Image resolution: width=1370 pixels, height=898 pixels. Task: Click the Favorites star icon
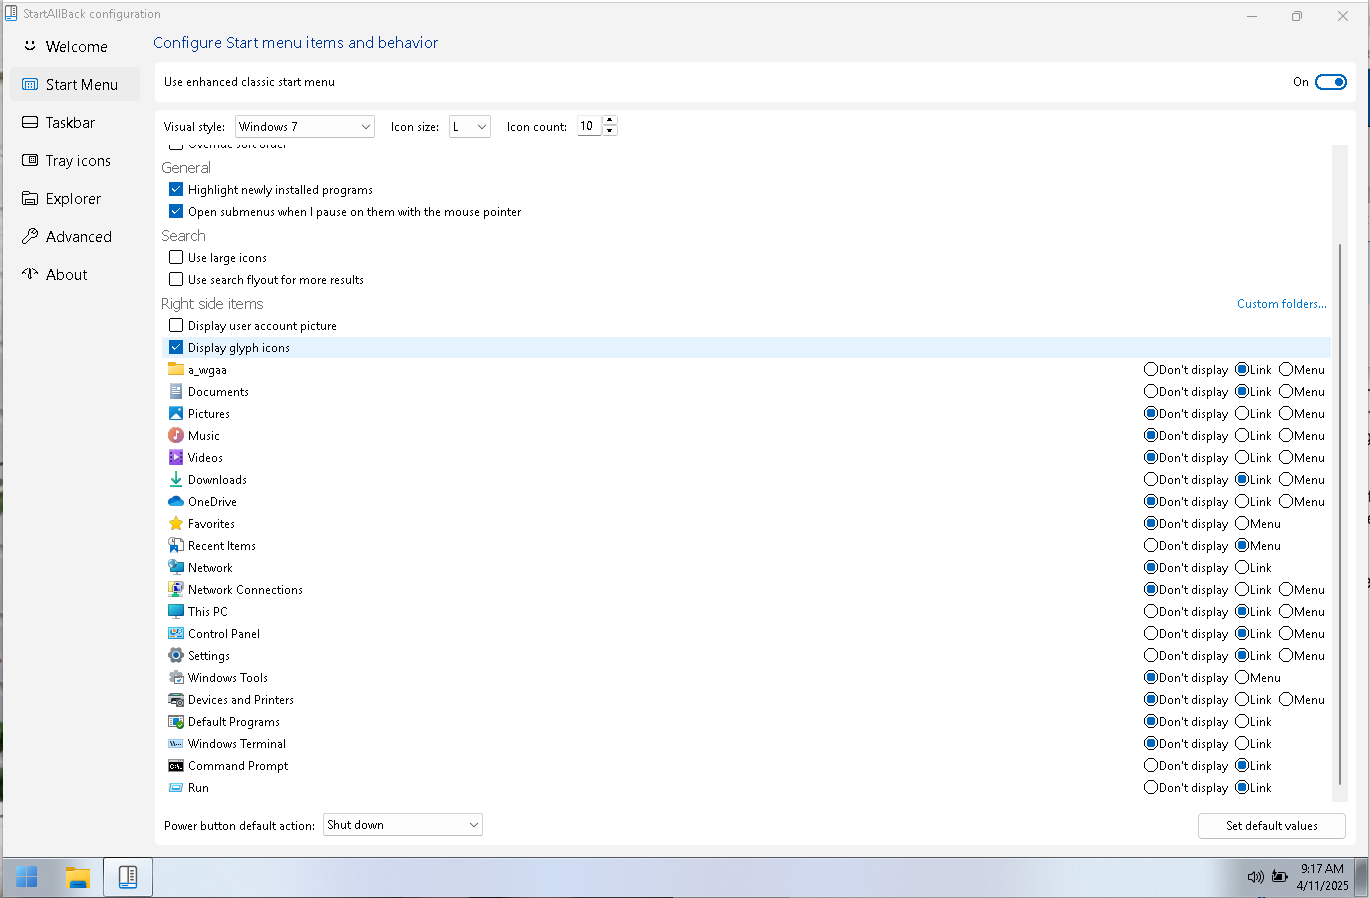point(176,523)
